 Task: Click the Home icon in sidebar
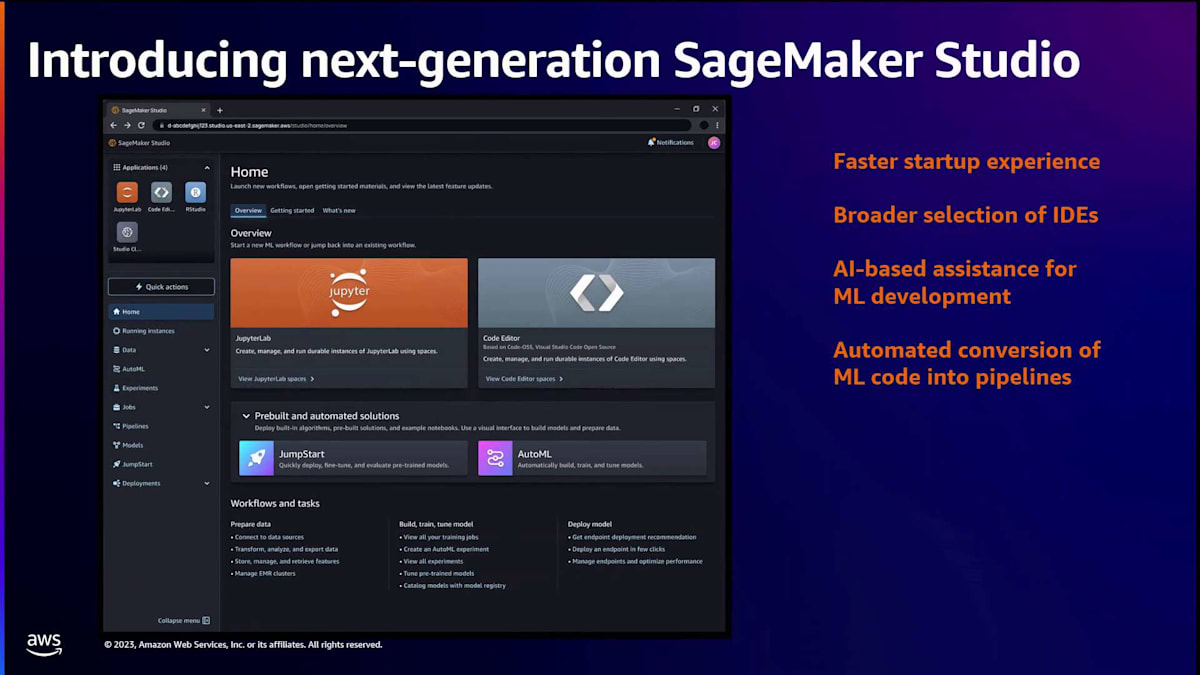pyautogui.click(x=117, y=311)
